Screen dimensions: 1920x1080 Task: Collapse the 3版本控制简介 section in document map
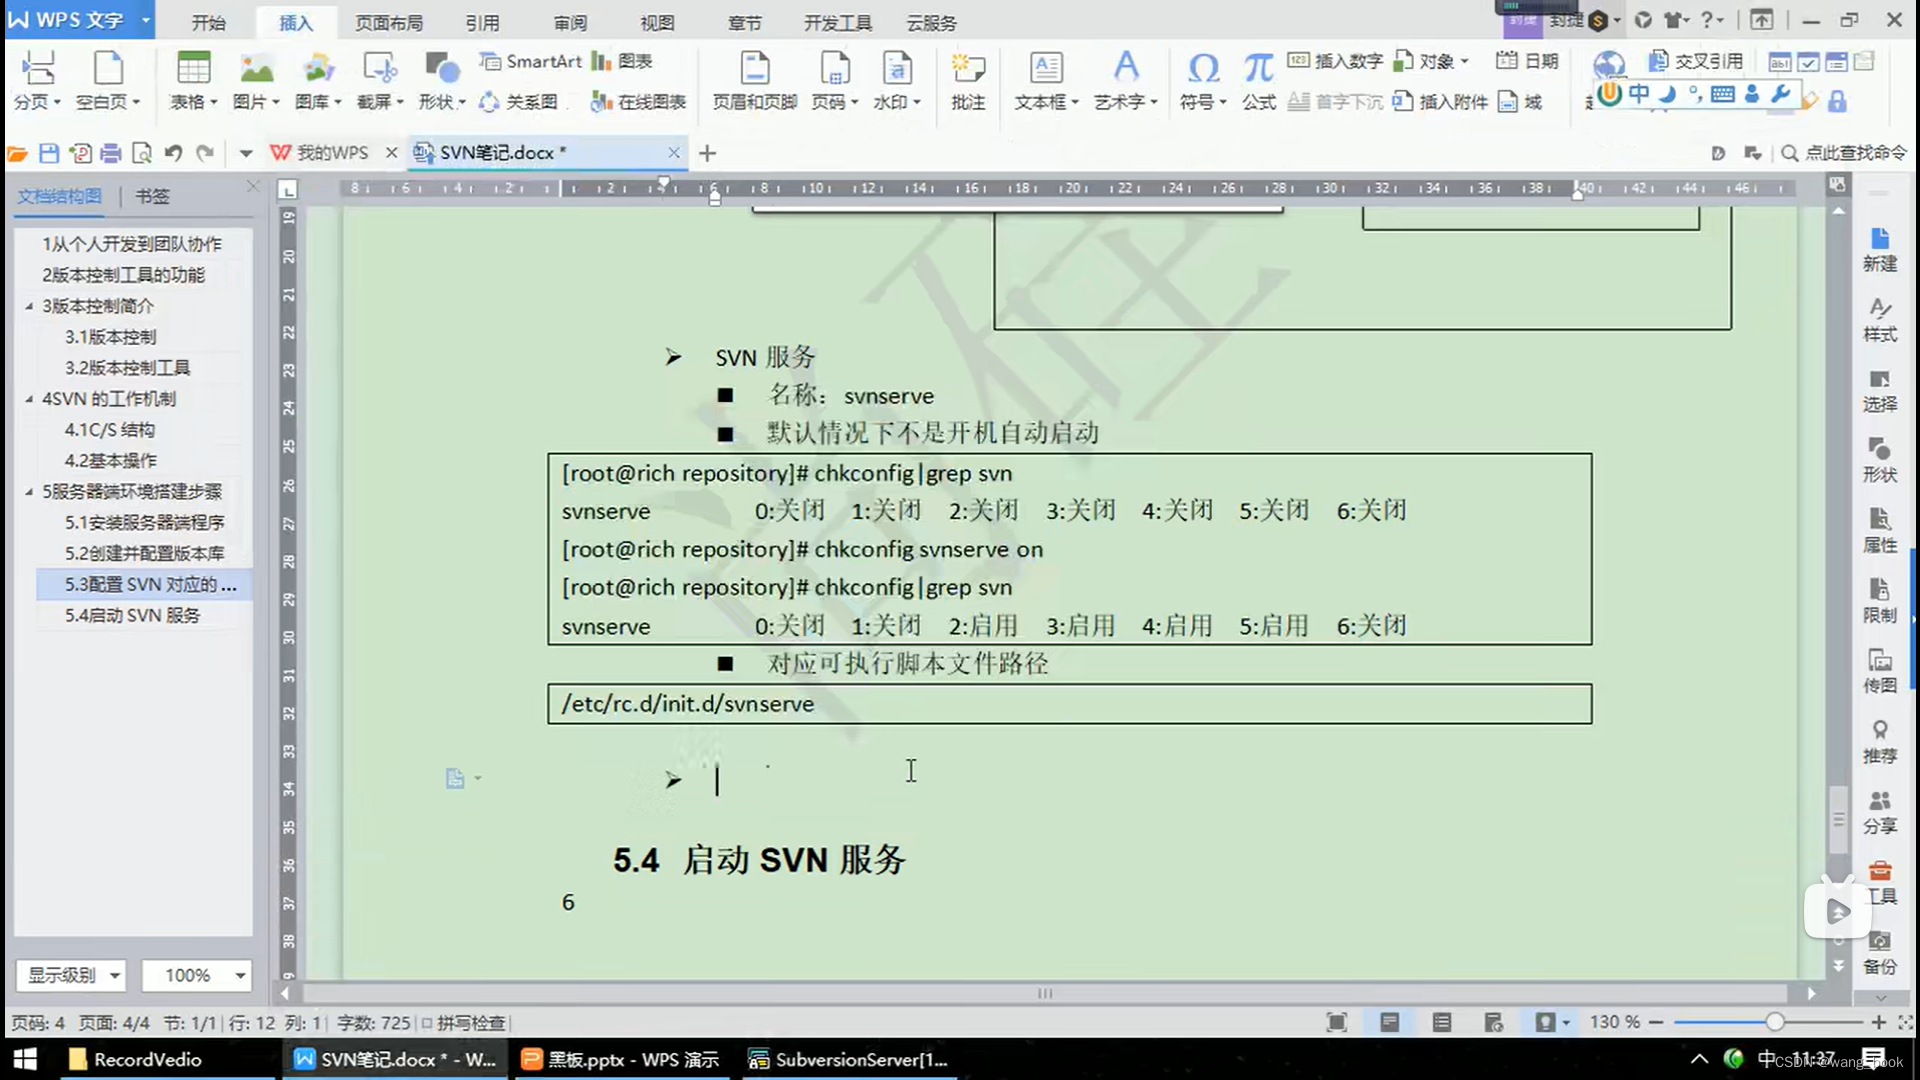[31, 306]
